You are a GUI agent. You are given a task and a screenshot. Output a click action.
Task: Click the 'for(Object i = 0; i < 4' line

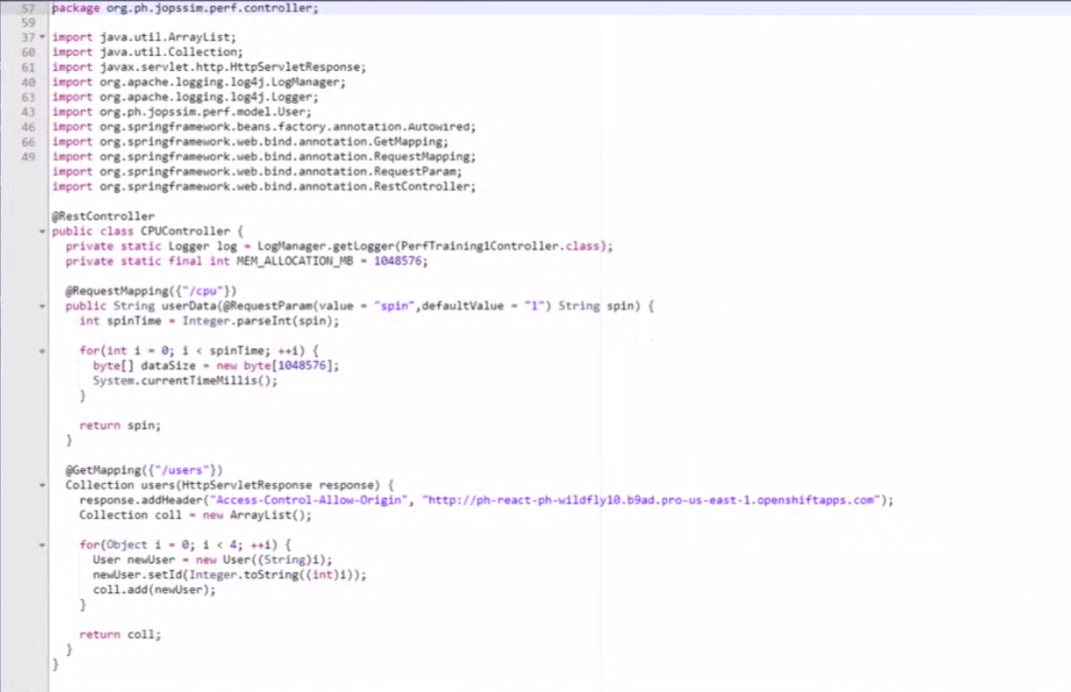pyautogui.click(x=185, y=545)
